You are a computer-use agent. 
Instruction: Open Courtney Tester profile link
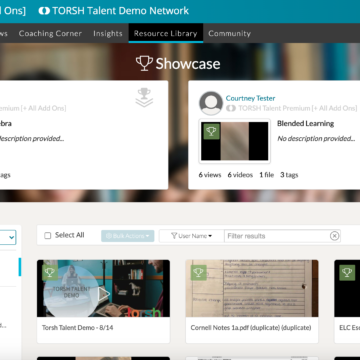click(x=250, y=98)
